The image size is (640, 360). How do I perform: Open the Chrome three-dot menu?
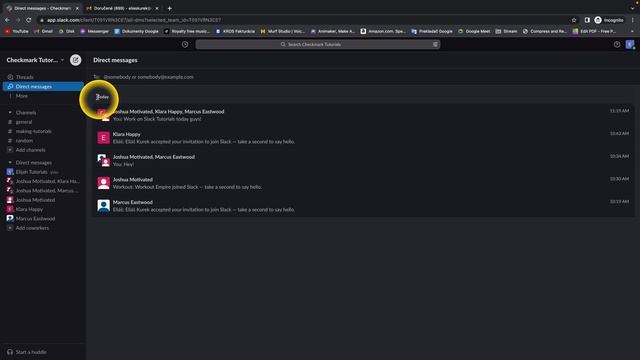pos(633,20)
